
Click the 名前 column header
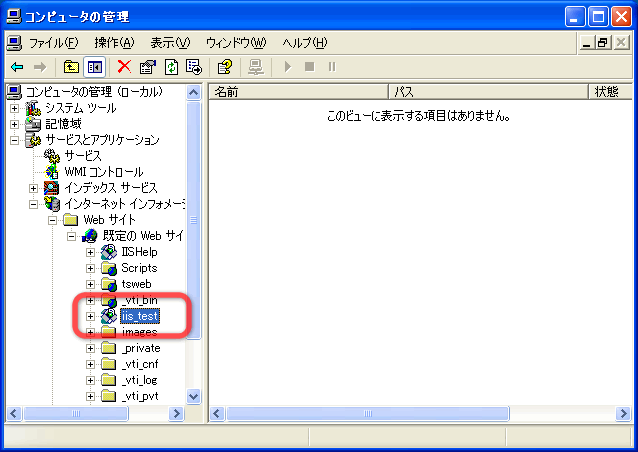[298, 92]
